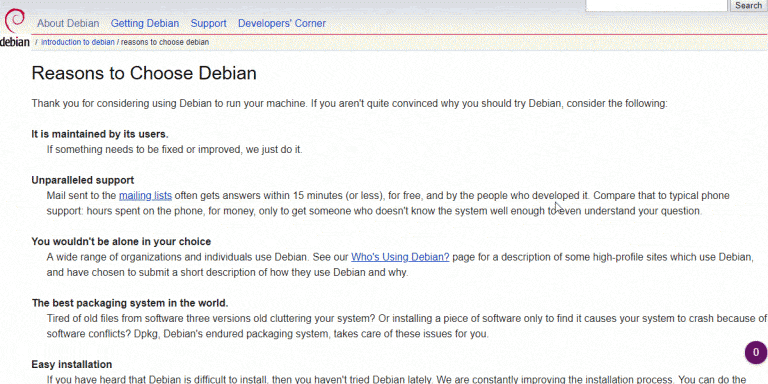The image size is (768, 384).
Task: Click 'The best packaging system in the world.' heading
Action: point(130,303)
